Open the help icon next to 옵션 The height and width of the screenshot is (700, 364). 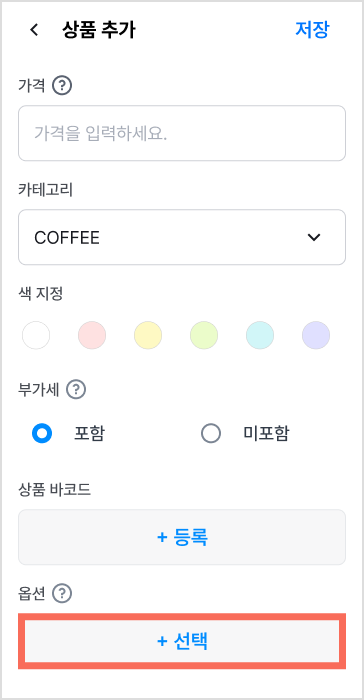tap(62, 593)
